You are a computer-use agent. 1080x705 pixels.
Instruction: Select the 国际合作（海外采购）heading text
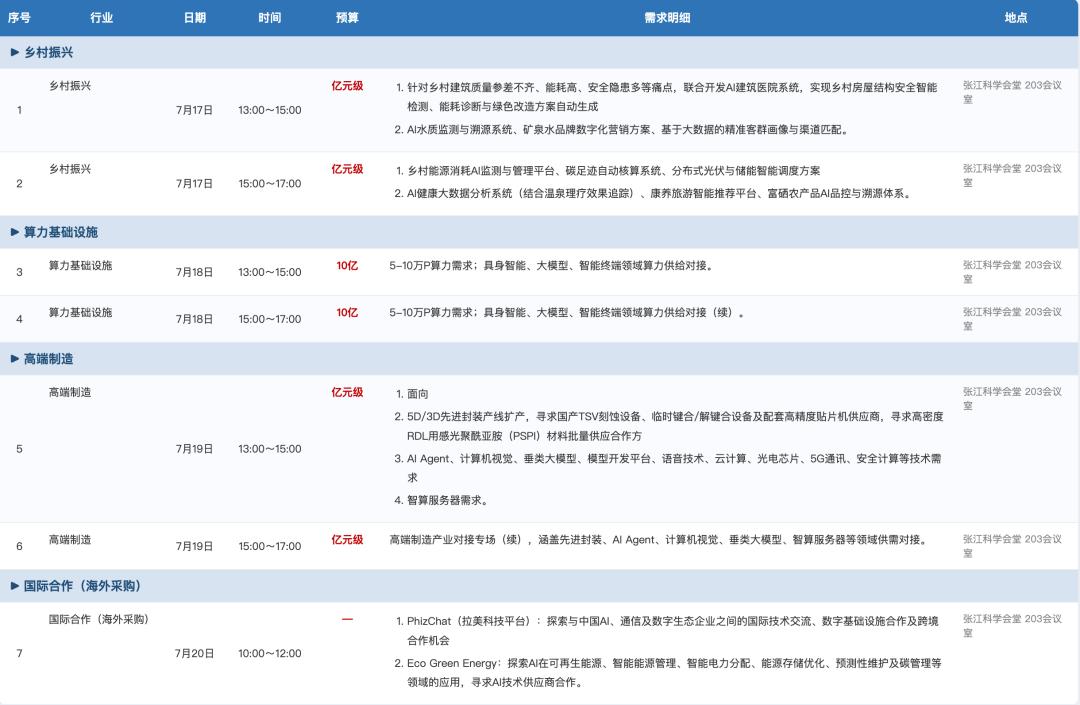point(82,586)
